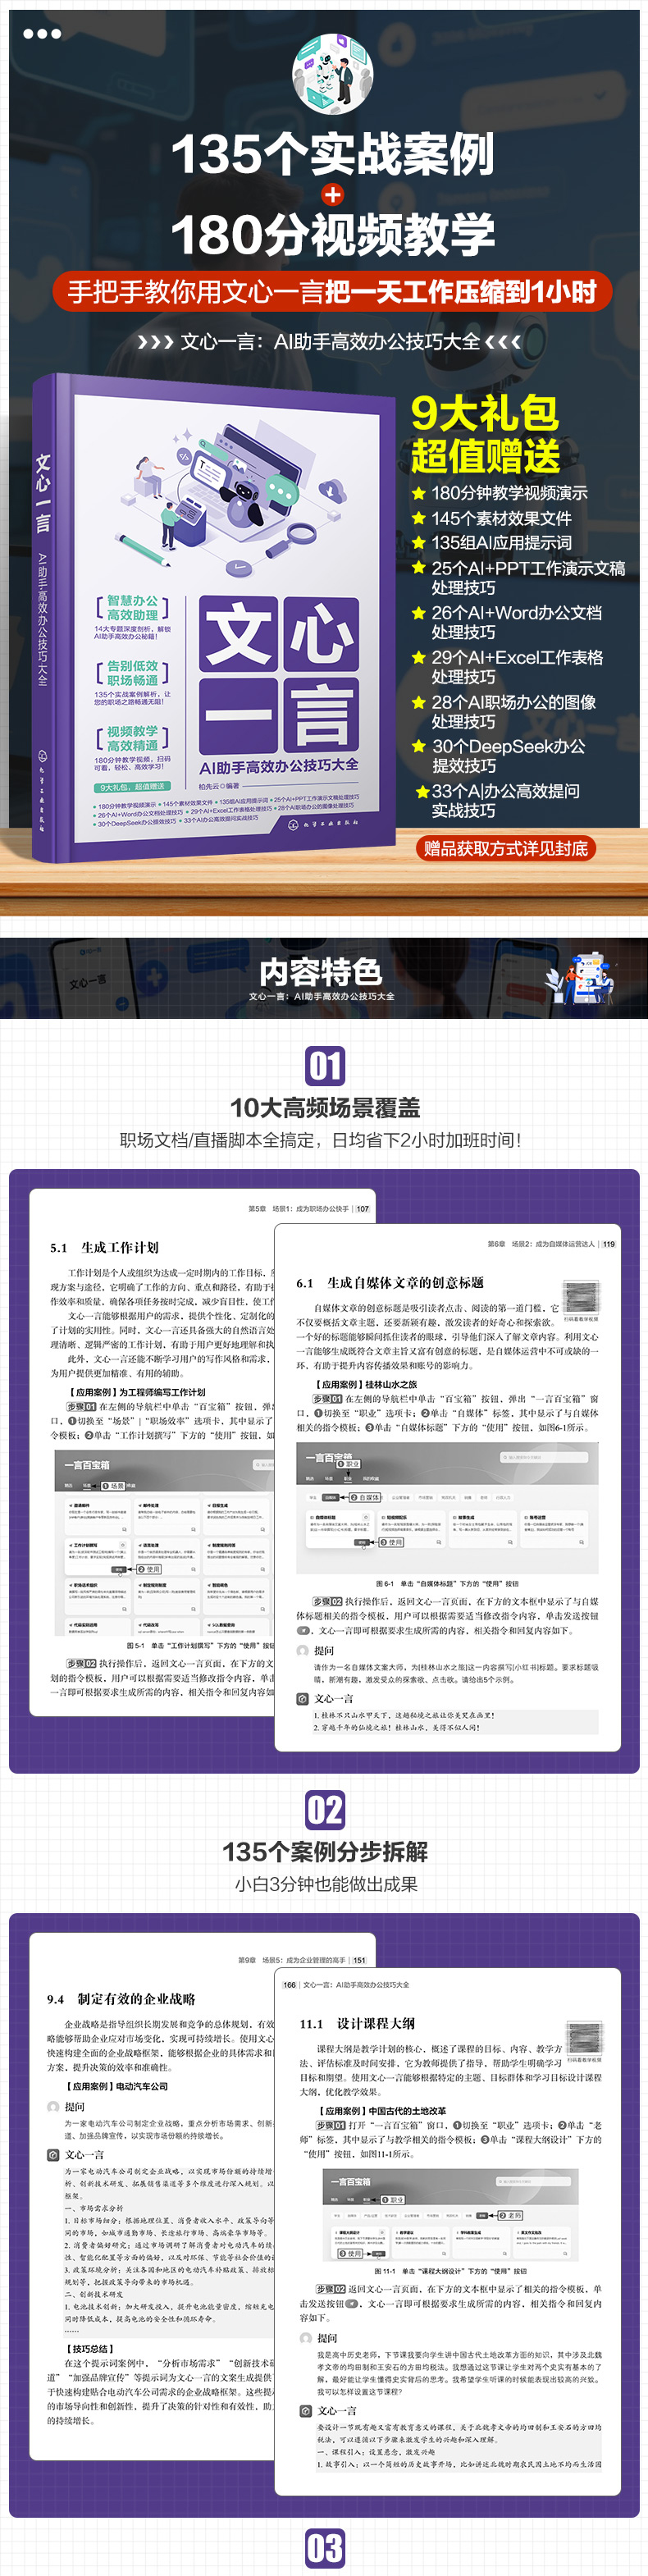Click the "9大礼包，超值赠送" tag on cover
The image size is (648, 2576).
pos(132,786)
